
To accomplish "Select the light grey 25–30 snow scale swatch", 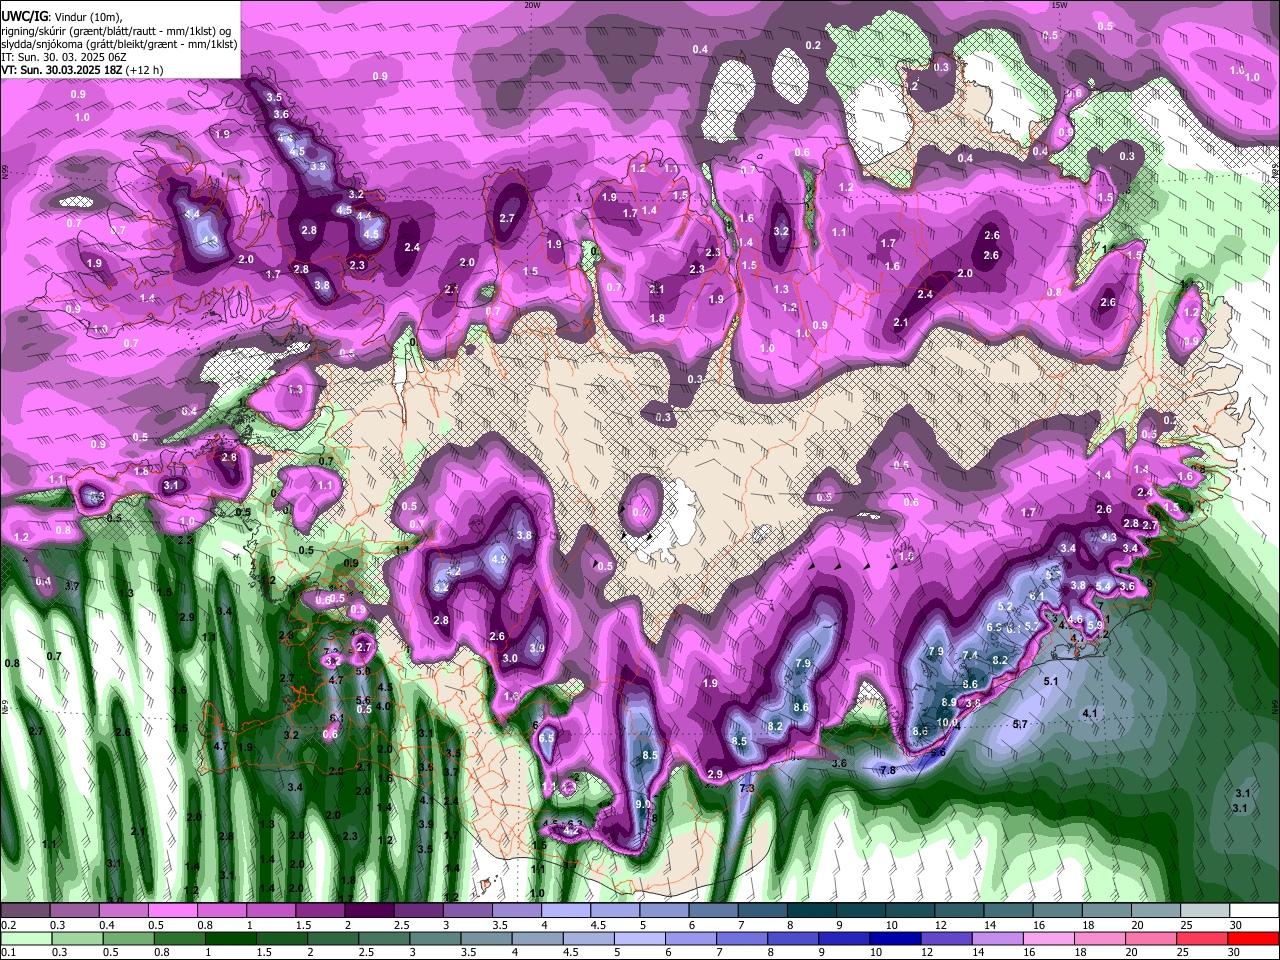I will [1205, 911].
